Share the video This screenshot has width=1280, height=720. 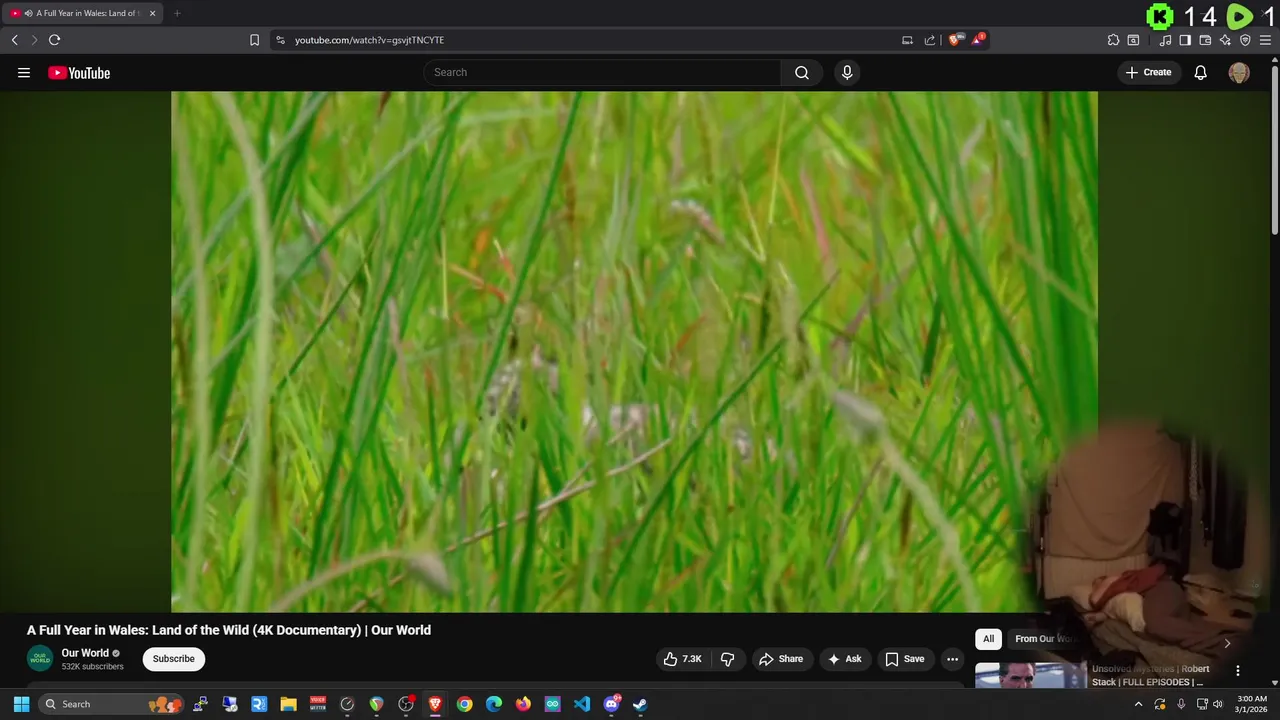pos(781,659)
